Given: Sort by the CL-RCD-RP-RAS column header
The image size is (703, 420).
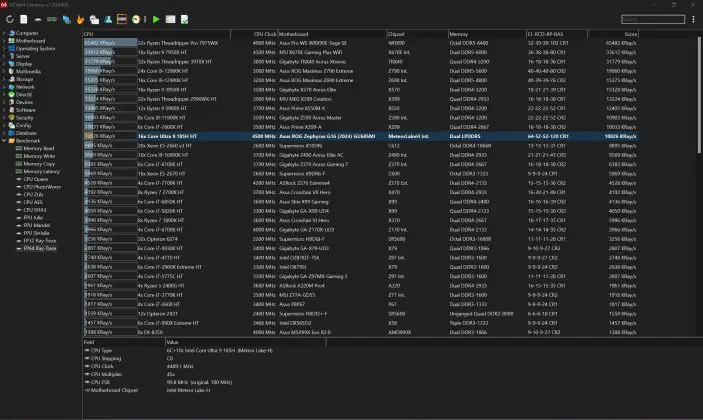Looking at the screenshot, I should (x=557, y=34).
